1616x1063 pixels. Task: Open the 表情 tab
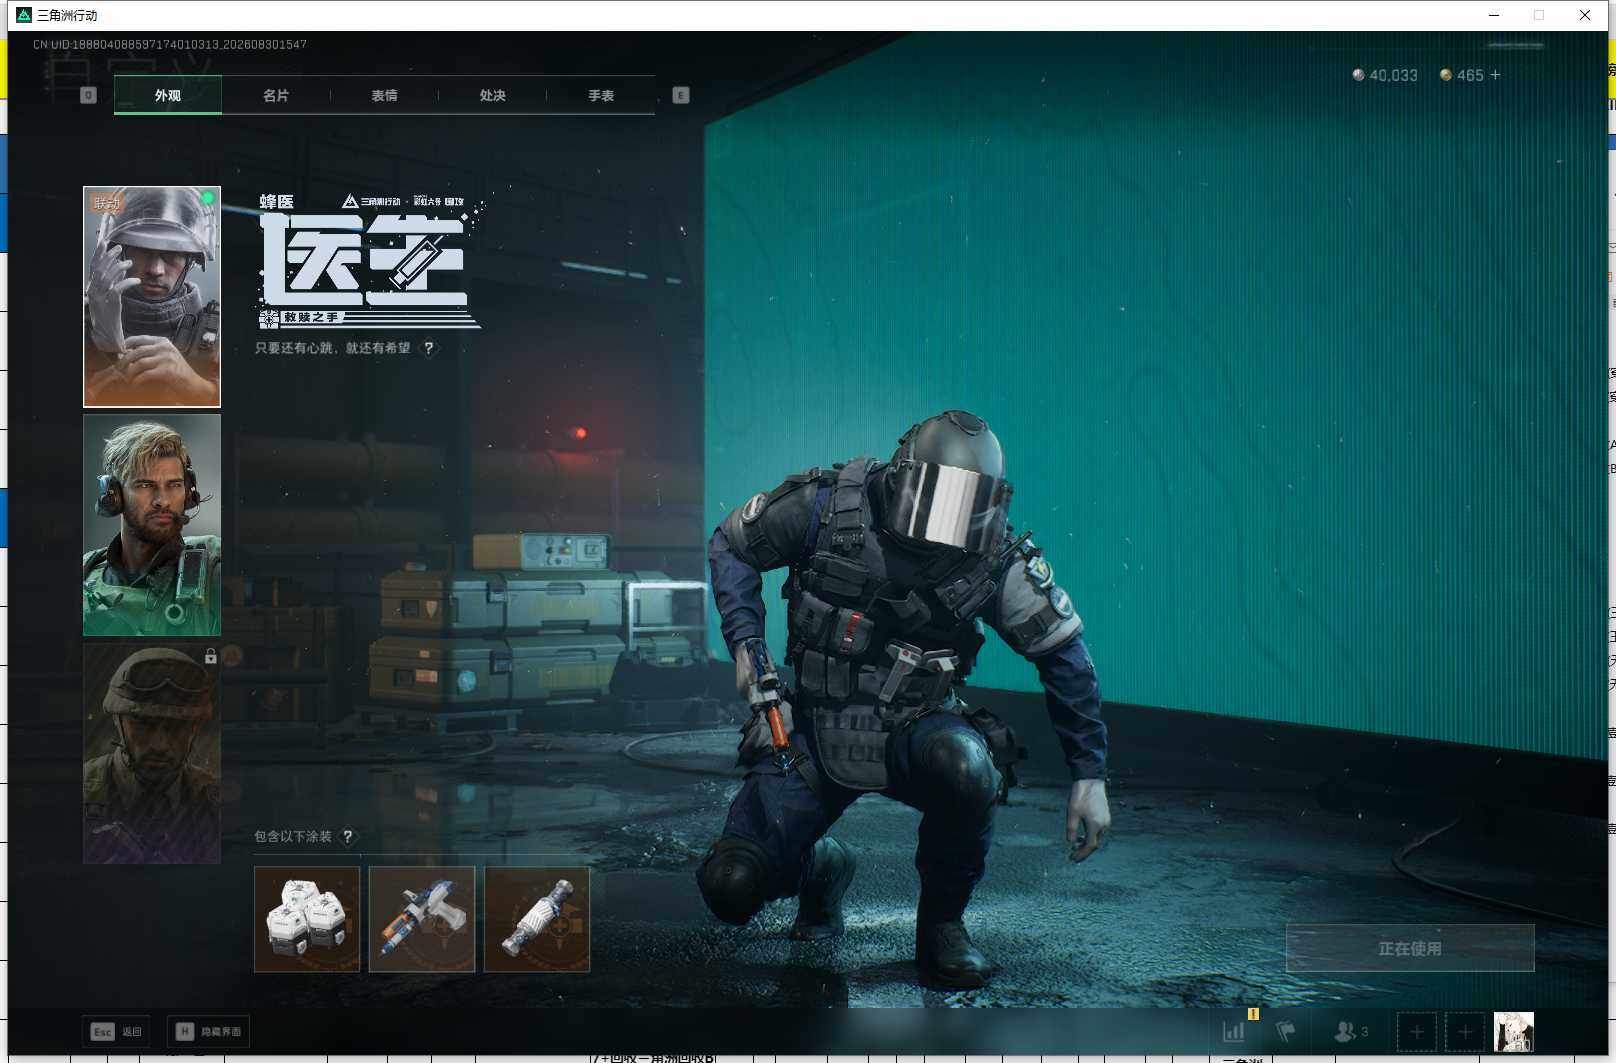(384, 95)
